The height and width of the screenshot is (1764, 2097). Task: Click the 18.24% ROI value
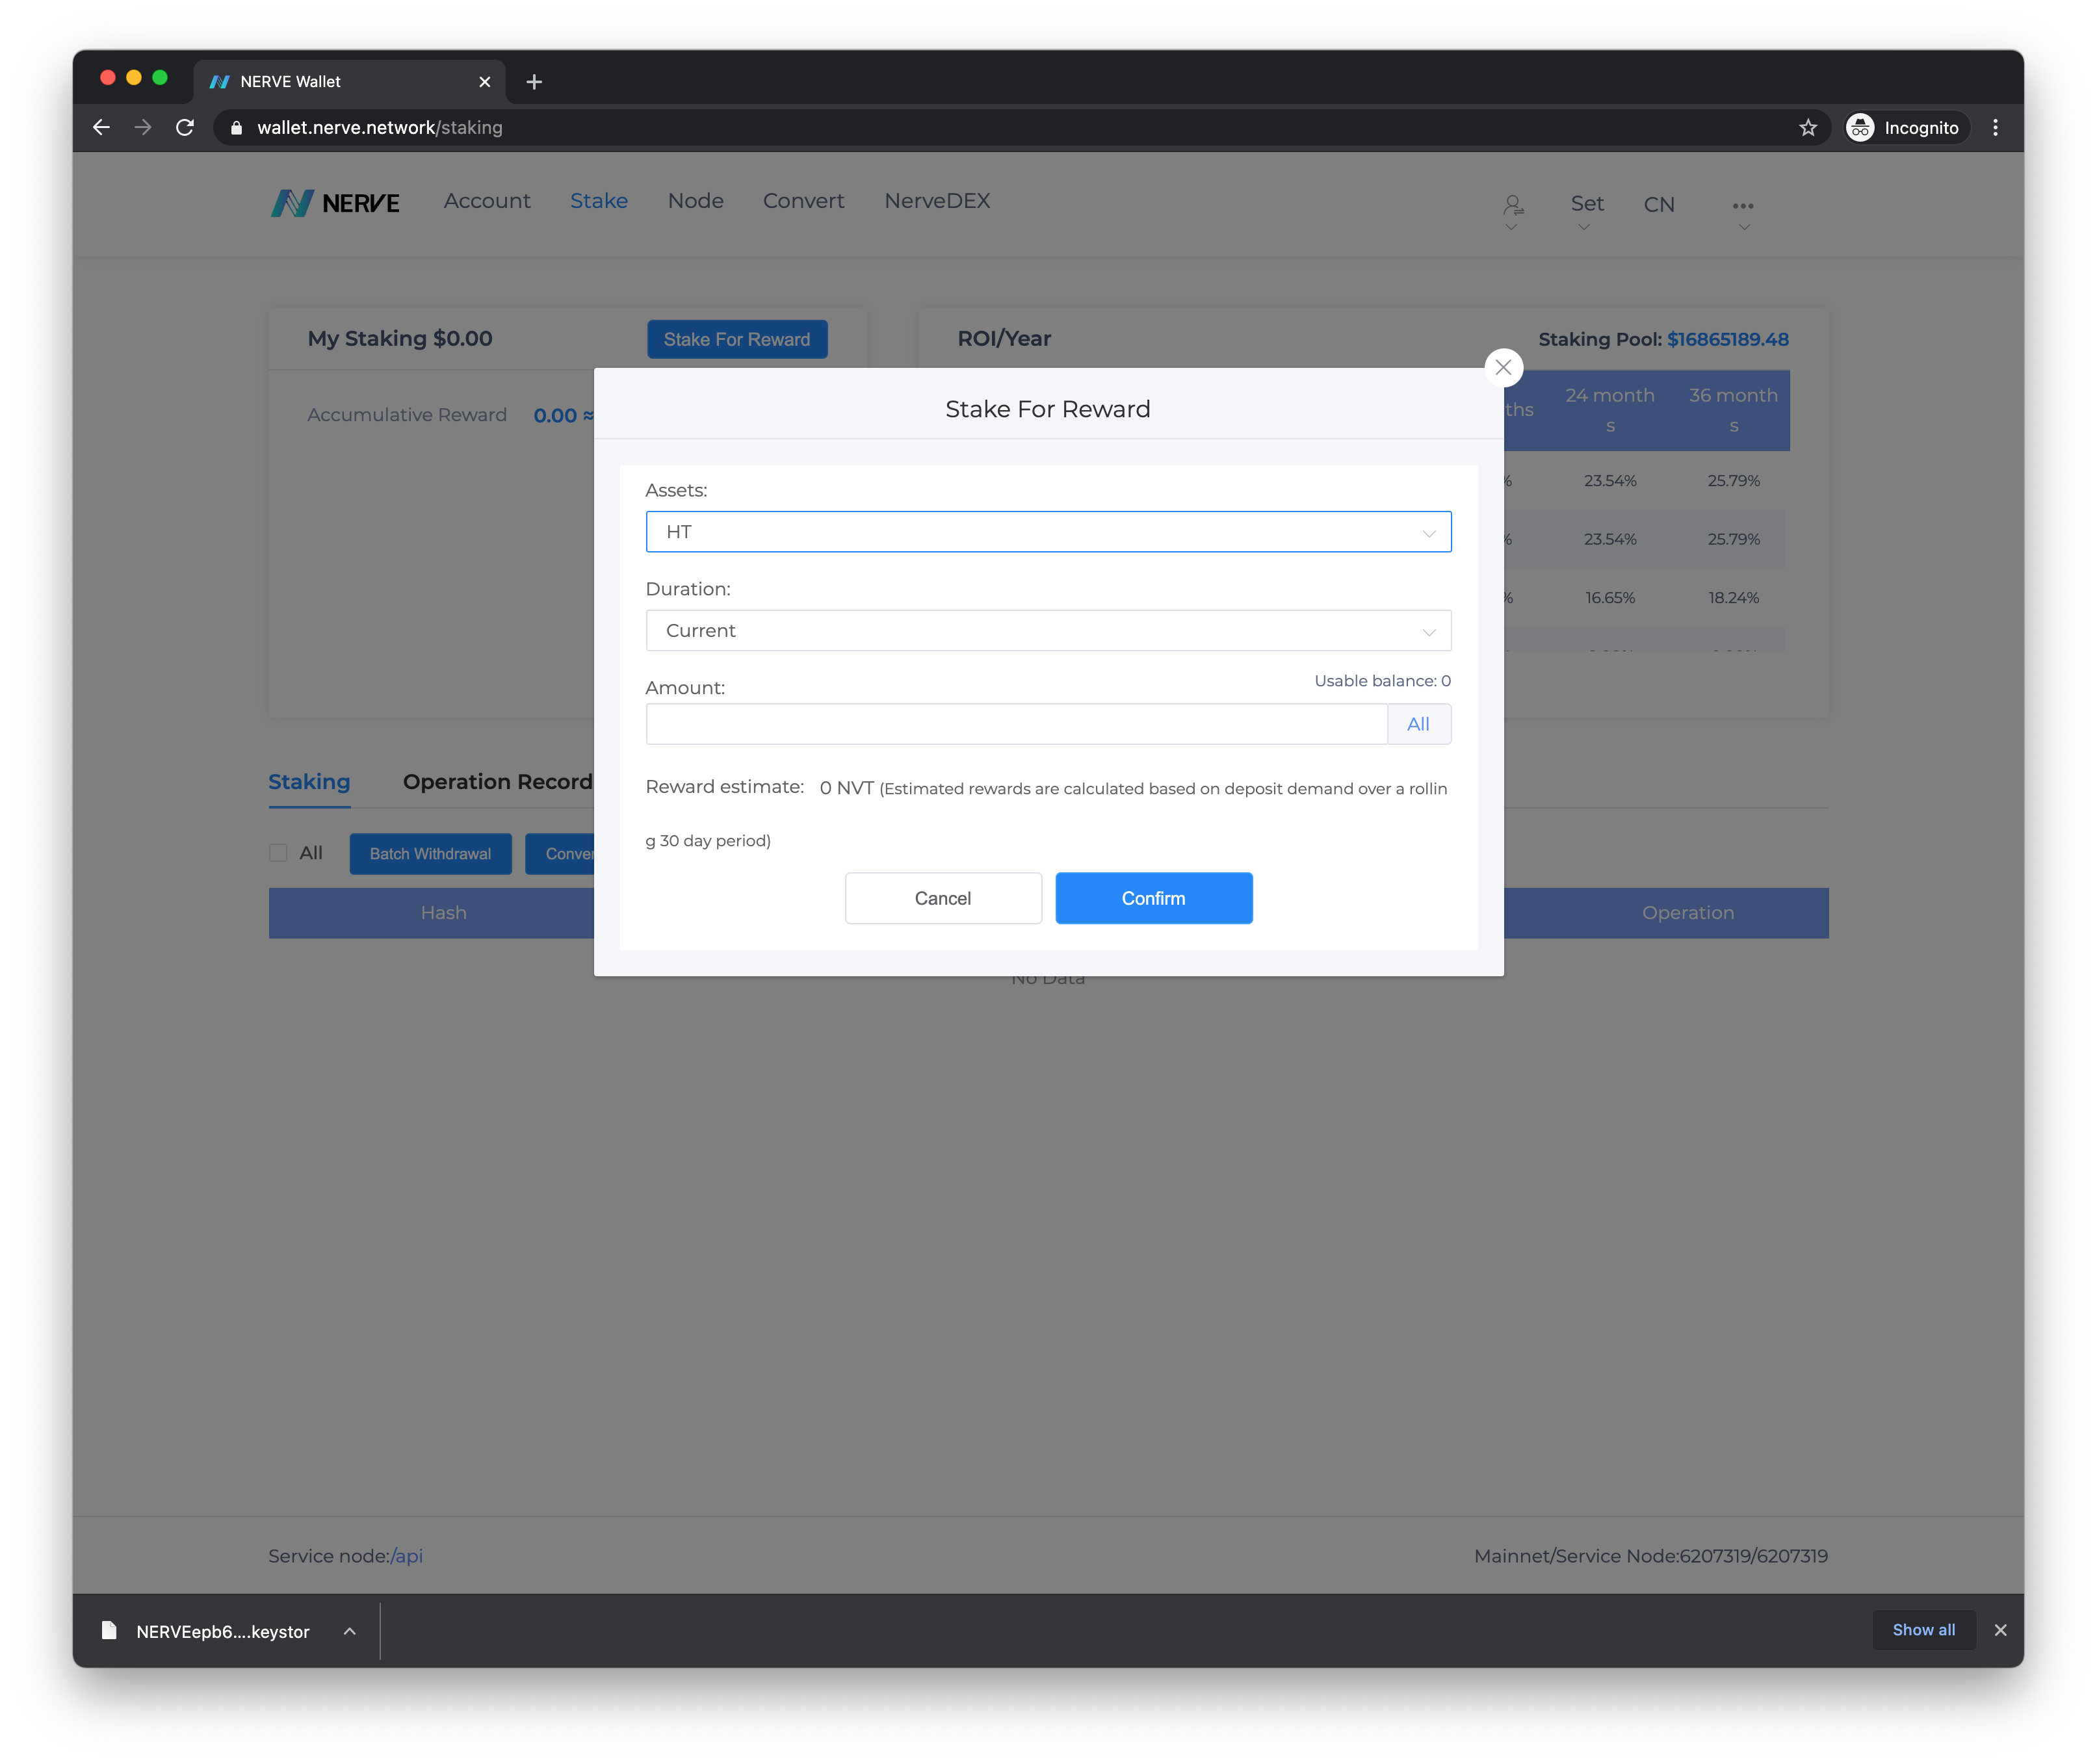(1733, 598)
